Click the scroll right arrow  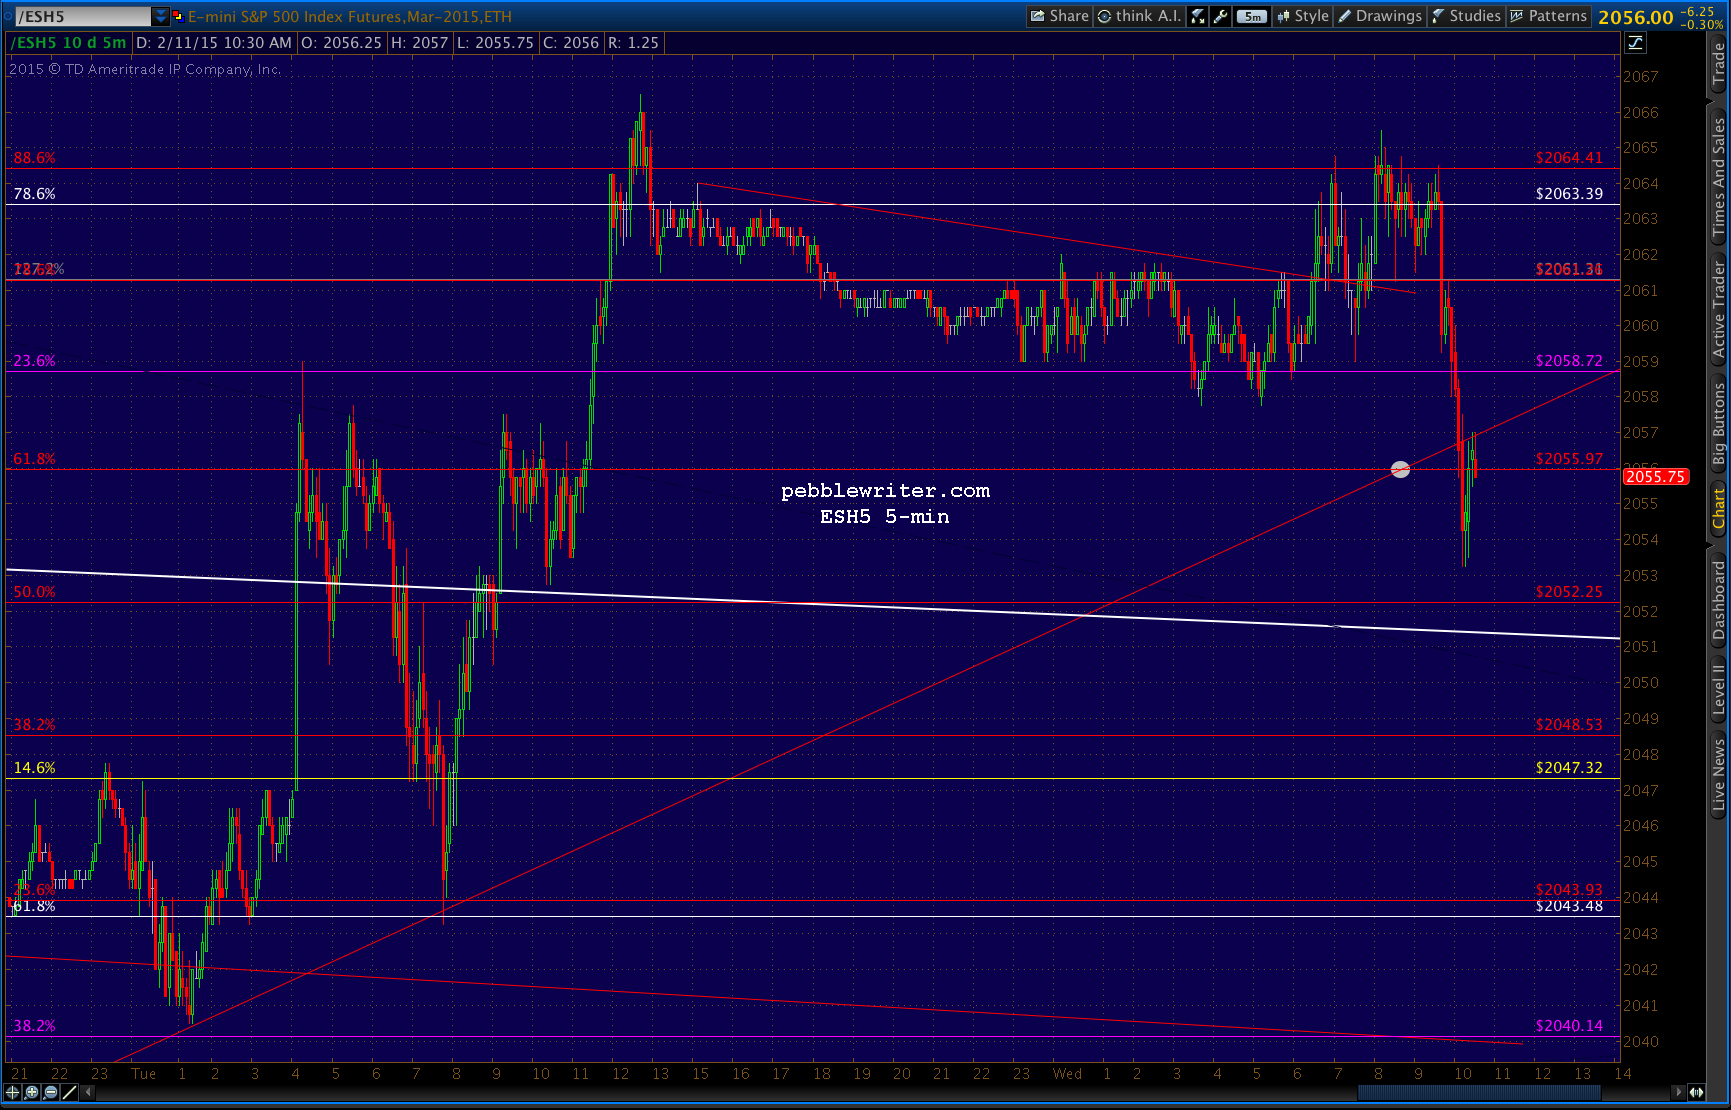(1680, 1092)
